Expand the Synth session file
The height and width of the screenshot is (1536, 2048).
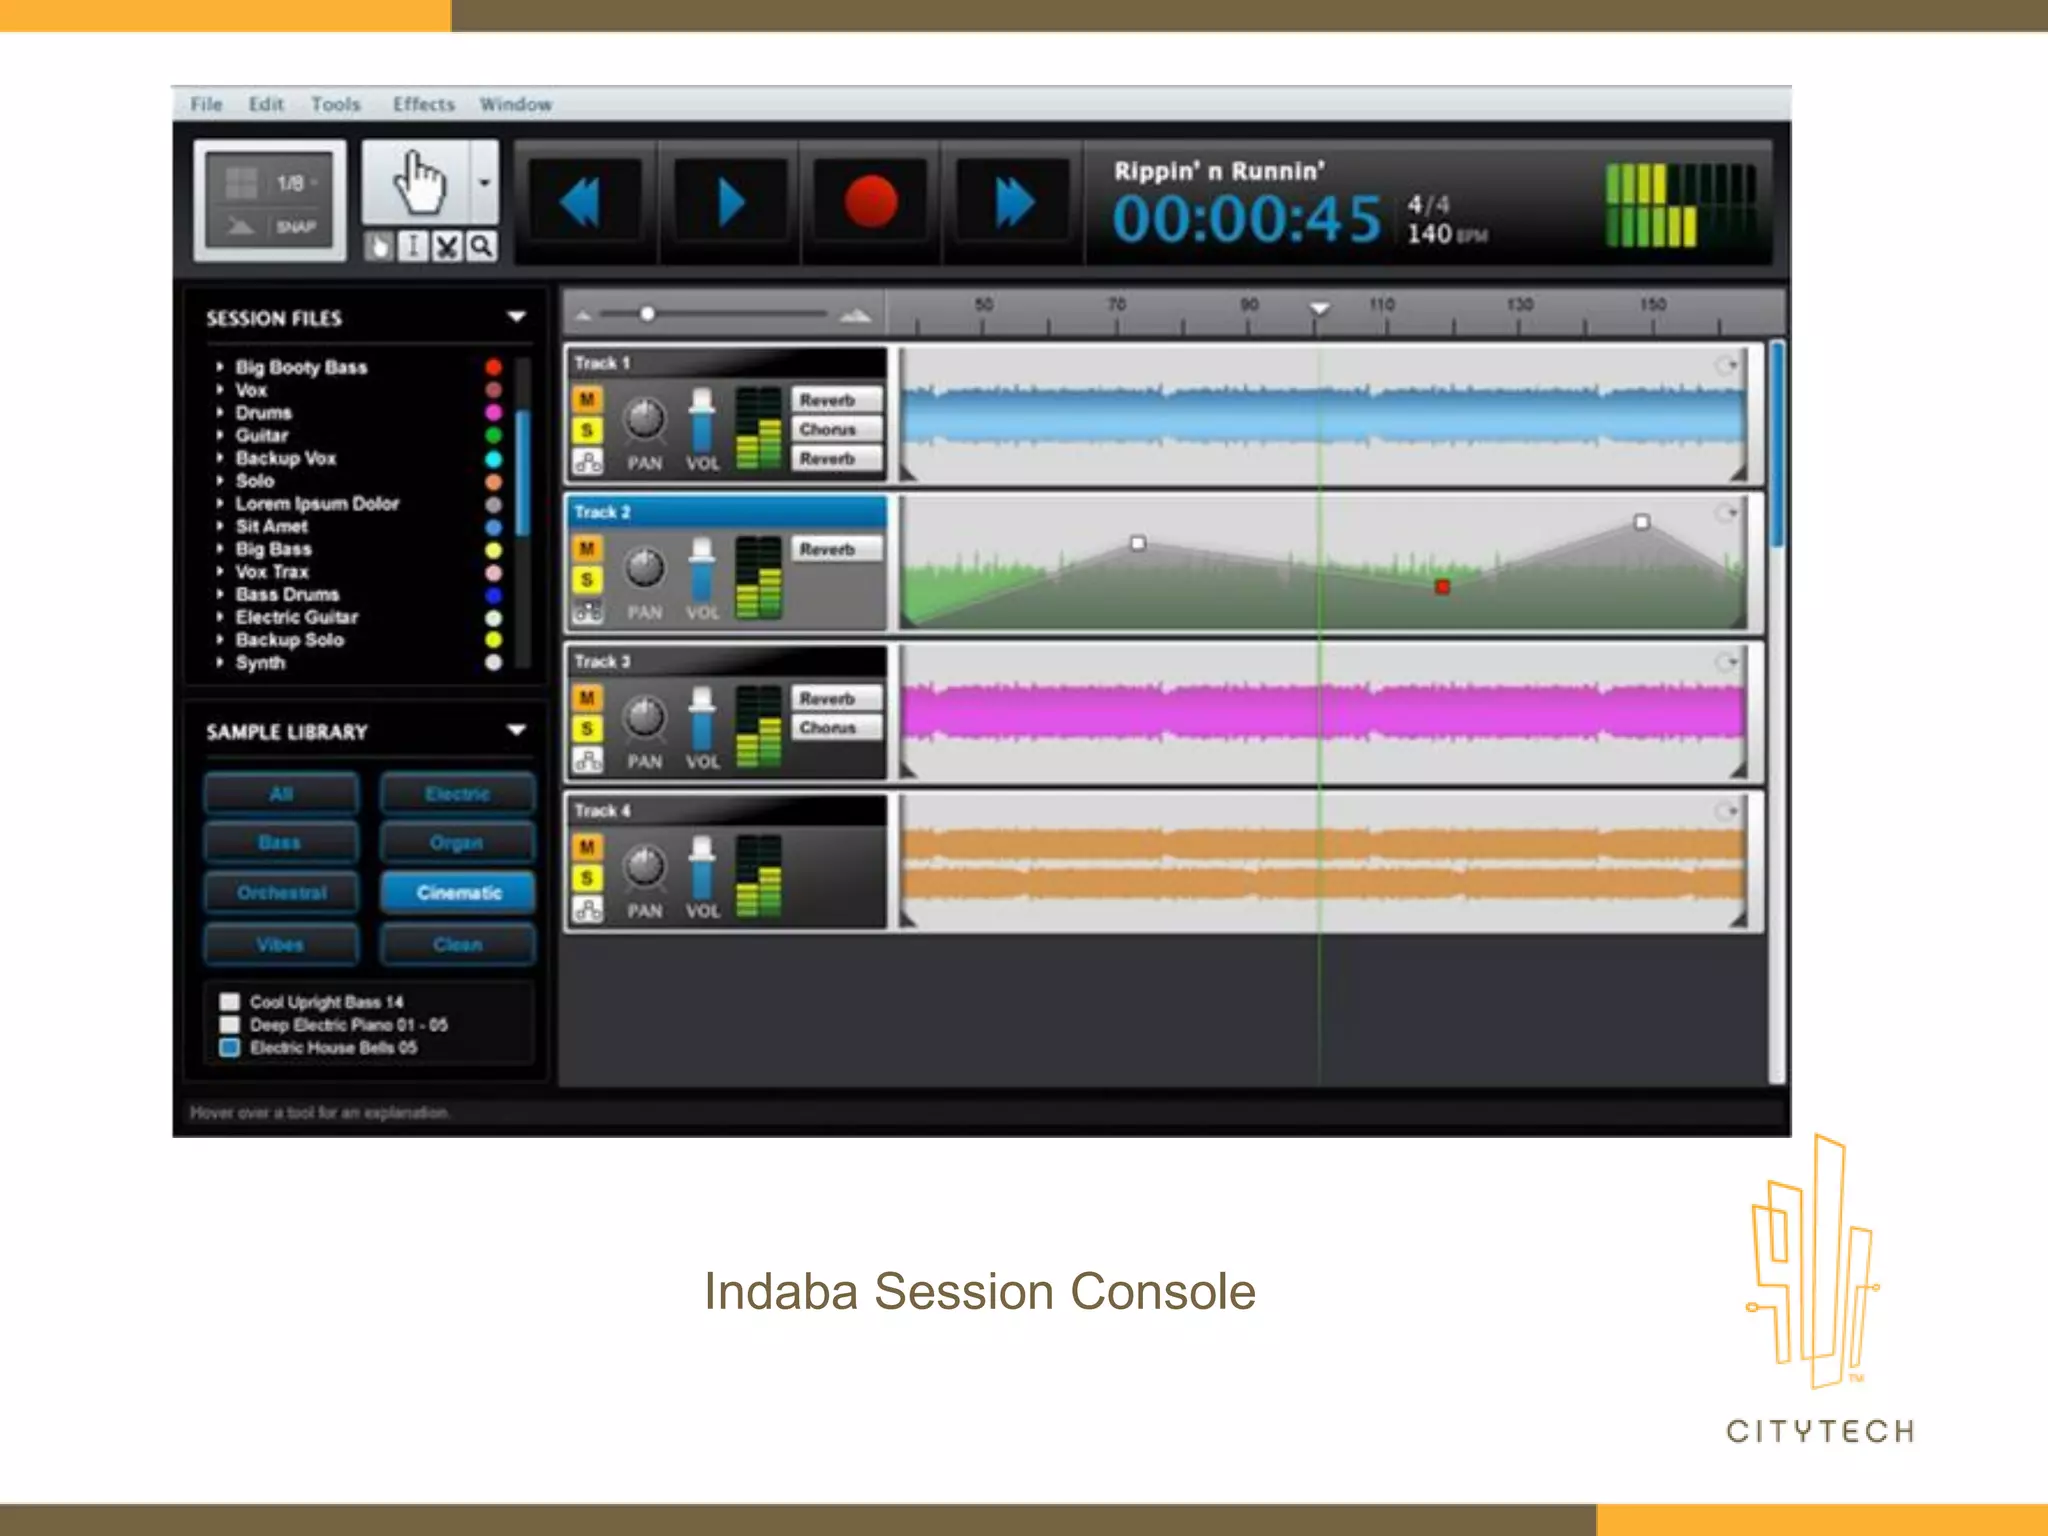[x=219, y=662]
